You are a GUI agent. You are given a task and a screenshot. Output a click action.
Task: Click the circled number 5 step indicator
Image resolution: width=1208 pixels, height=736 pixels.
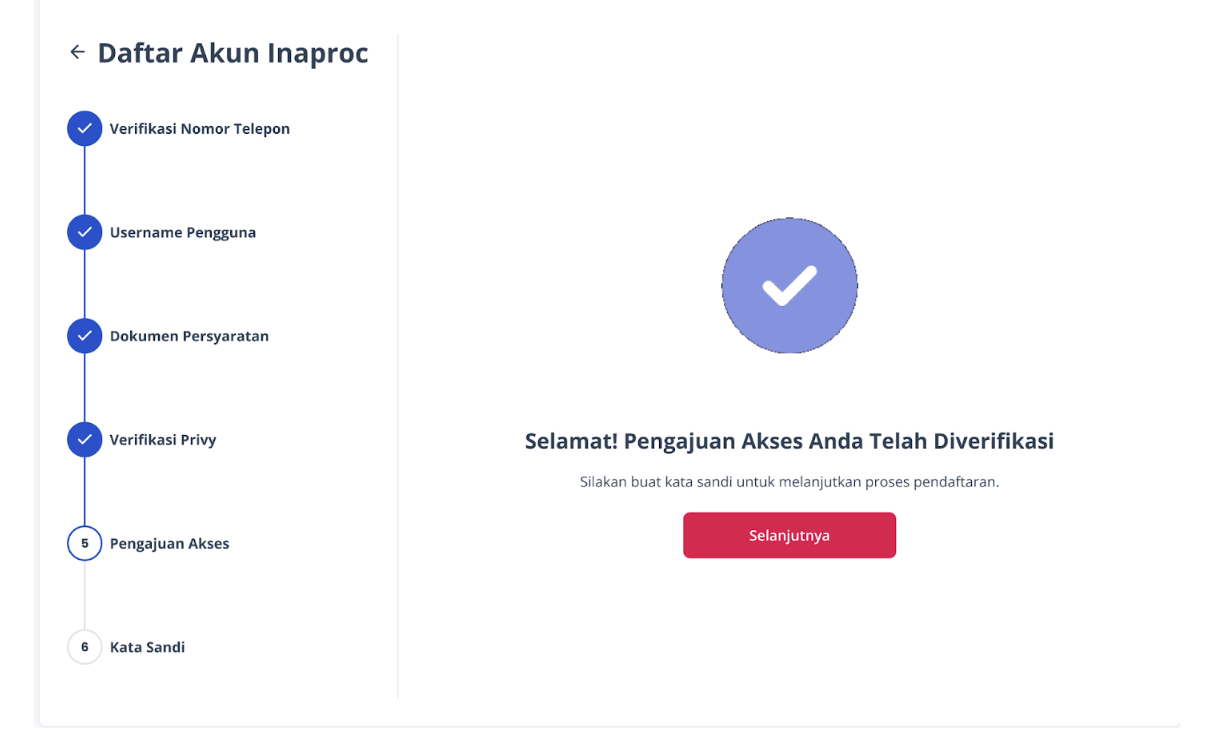[84, 543]
